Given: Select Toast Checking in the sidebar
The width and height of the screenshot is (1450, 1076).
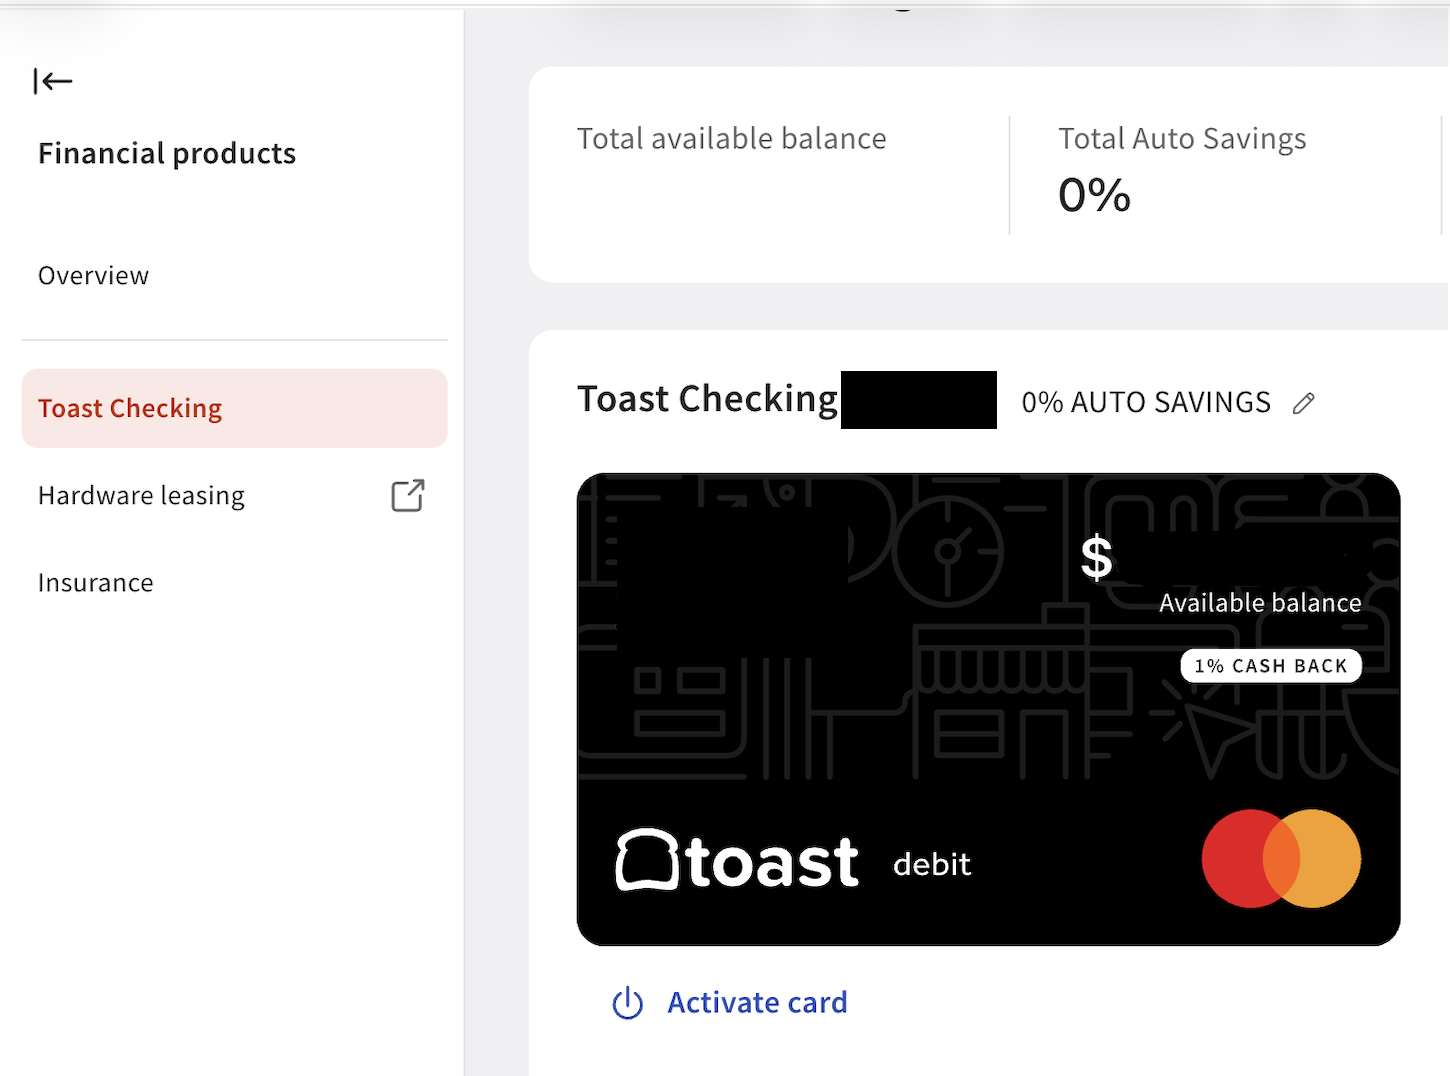Looking at the screenshot, I should [x=130, y=408].
